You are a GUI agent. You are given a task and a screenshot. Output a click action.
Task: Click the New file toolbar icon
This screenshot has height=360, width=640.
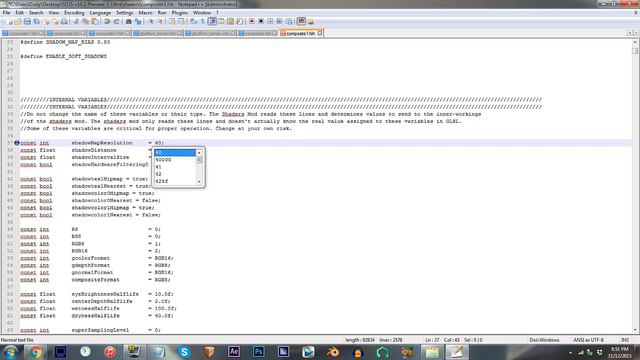pyautogui.click(x=9, y=21)
